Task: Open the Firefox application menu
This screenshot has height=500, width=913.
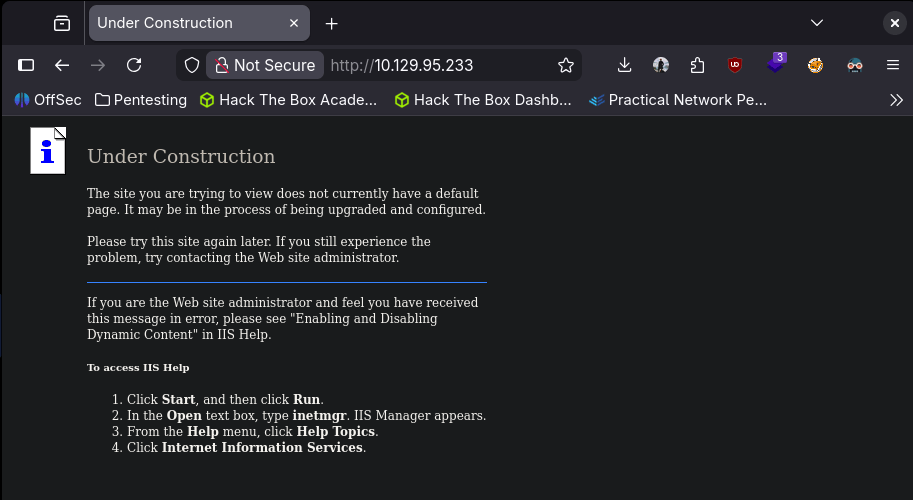Action: point(893,65)
